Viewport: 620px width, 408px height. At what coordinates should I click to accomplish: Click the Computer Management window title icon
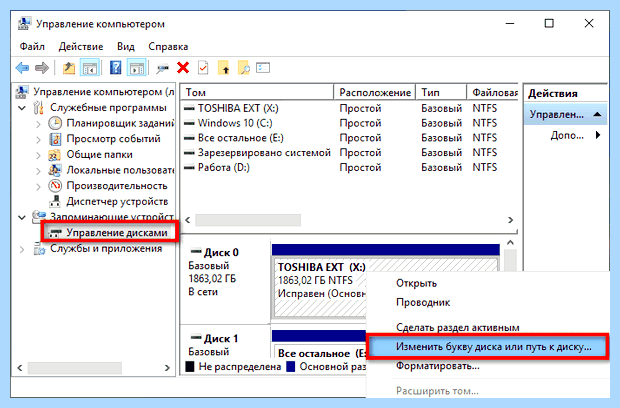[24, 24]
